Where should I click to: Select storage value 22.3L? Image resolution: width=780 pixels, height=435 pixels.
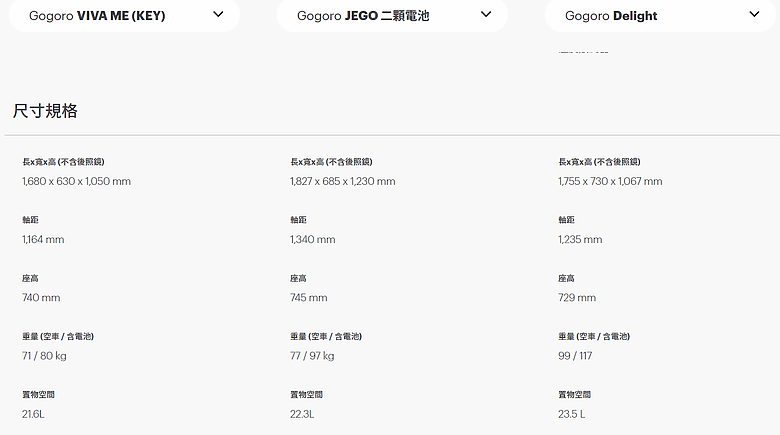click(302, 414)
